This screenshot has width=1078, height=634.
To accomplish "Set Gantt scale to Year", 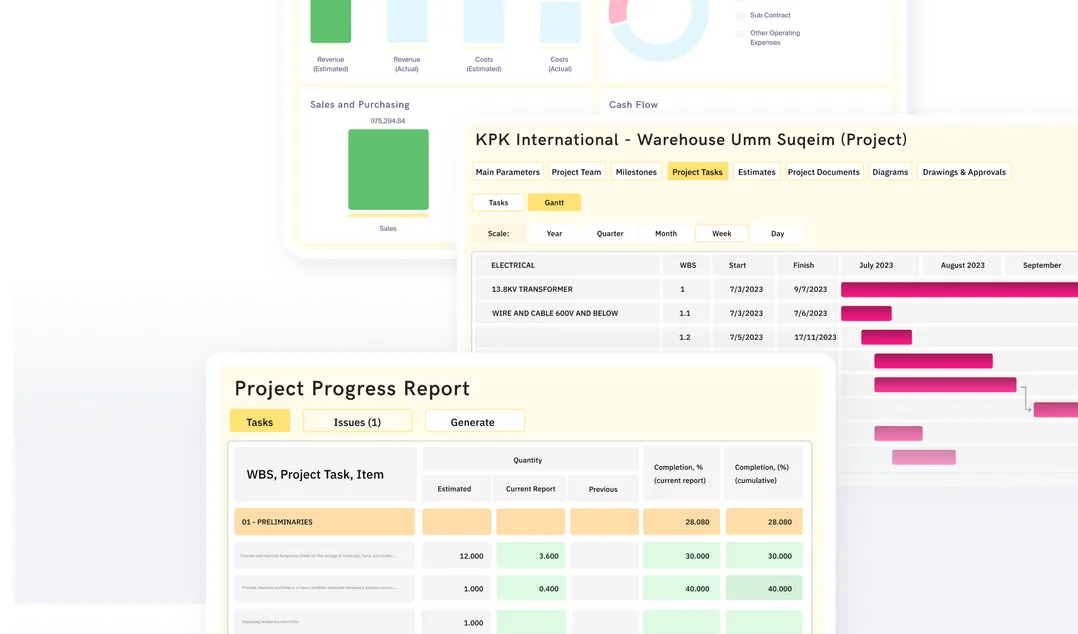I will (x=554, y=234).
